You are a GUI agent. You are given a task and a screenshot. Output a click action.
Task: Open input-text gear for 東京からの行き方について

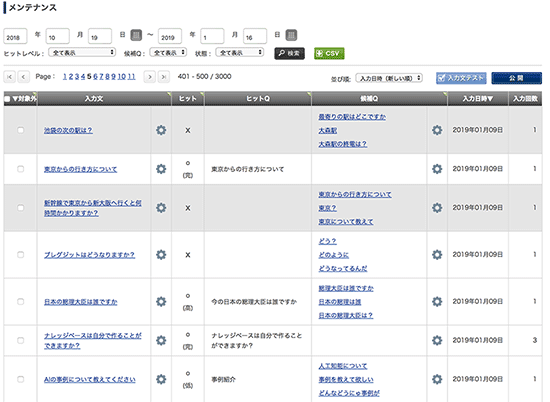coord(161,169)
